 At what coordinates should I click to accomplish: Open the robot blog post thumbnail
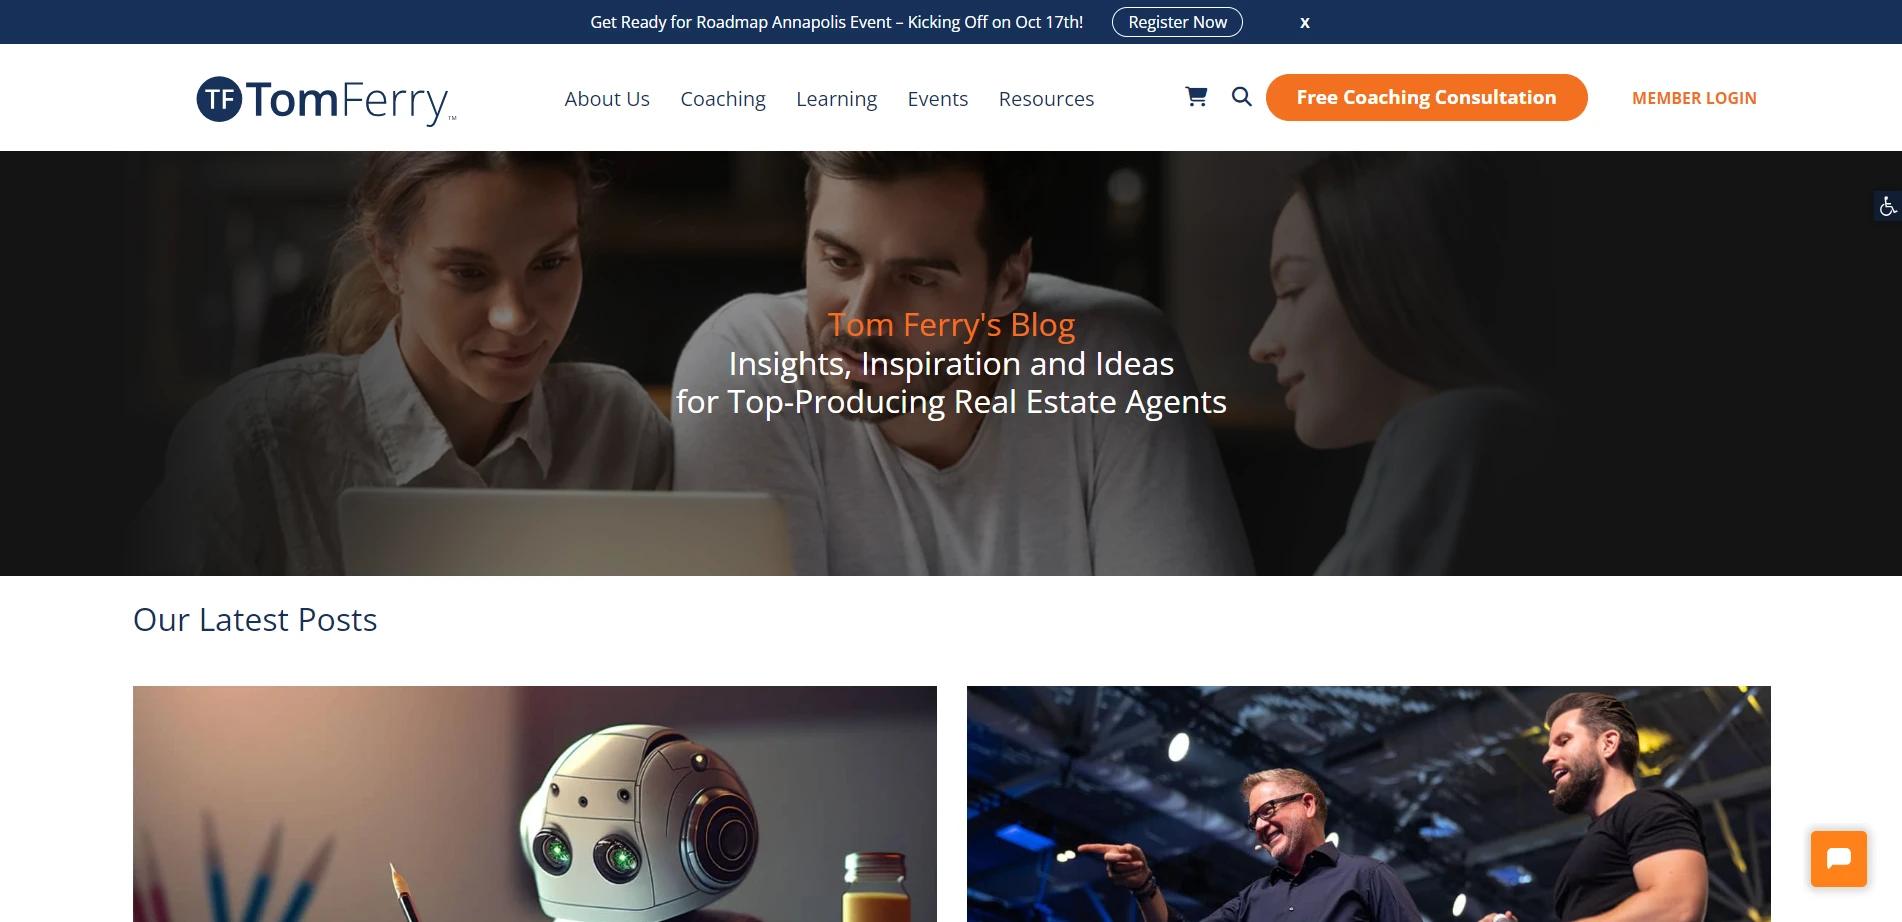pyautogui.click(x=535, y=804)
